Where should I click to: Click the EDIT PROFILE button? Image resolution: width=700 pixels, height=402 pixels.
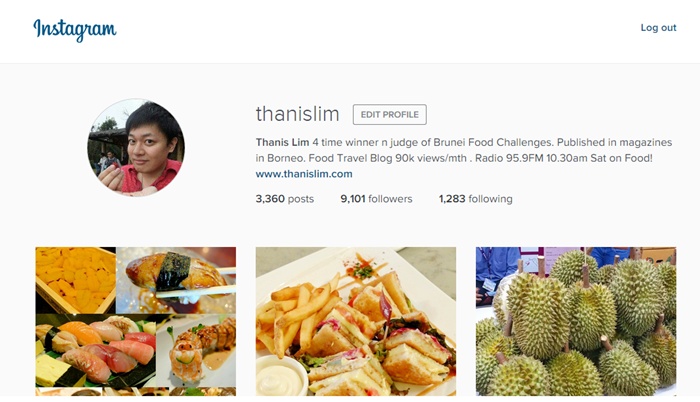click(389, 115)
